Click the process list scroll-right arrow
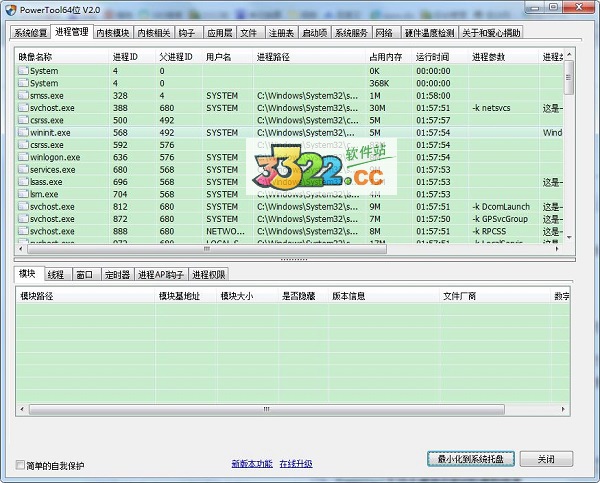The width and height of the screenshot is (600, 483). point(557,249)
